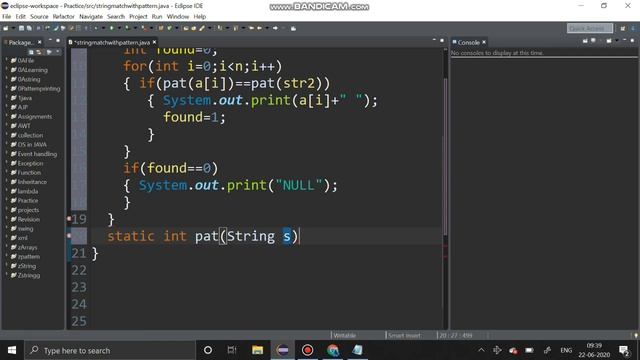The image size is (640, 360).
Task: Minimize the editor area
Action: [434, 40]
